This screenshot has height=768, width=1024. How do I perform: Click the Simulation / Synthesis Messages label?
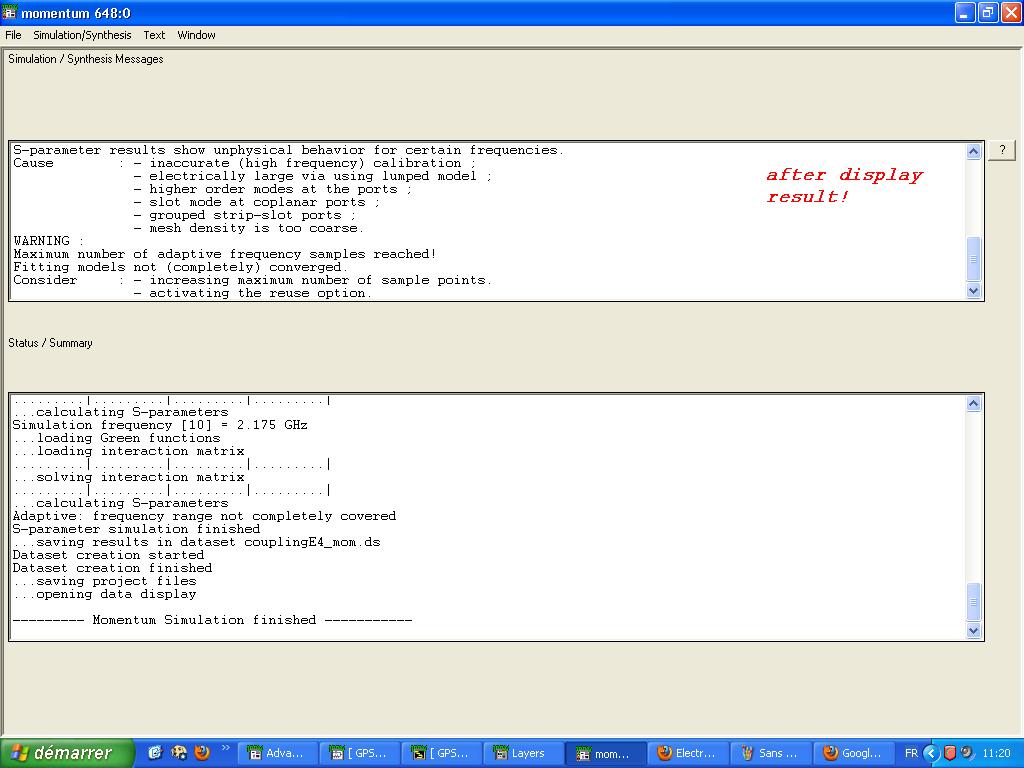pyautogui.click(x=86, y=59)
